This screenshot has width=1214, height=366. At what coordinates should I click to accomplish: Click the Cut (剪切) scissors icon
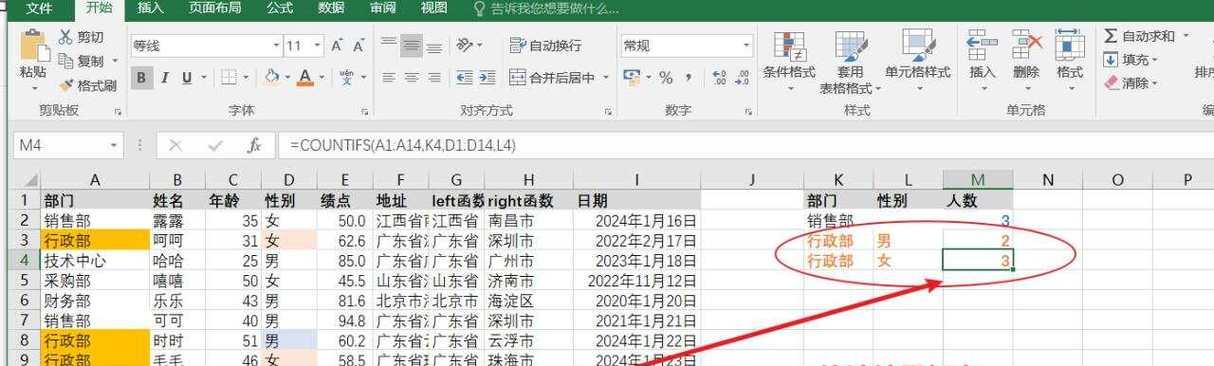66,37
